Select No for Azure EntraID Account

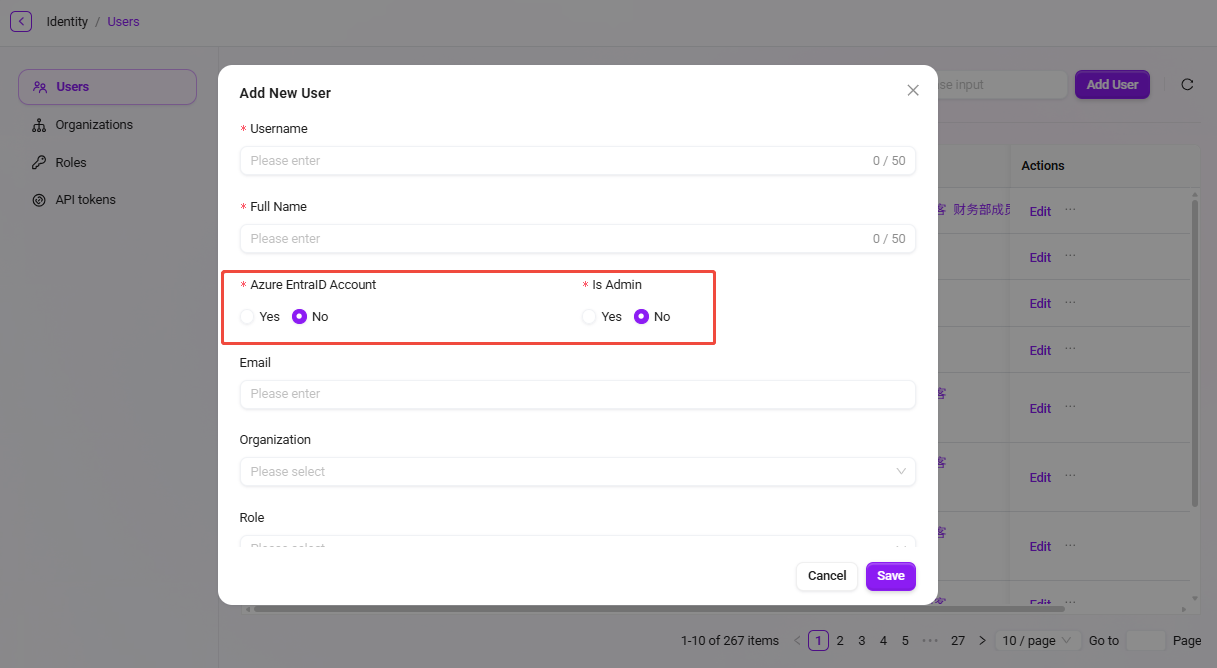click(x=299, y=317)
